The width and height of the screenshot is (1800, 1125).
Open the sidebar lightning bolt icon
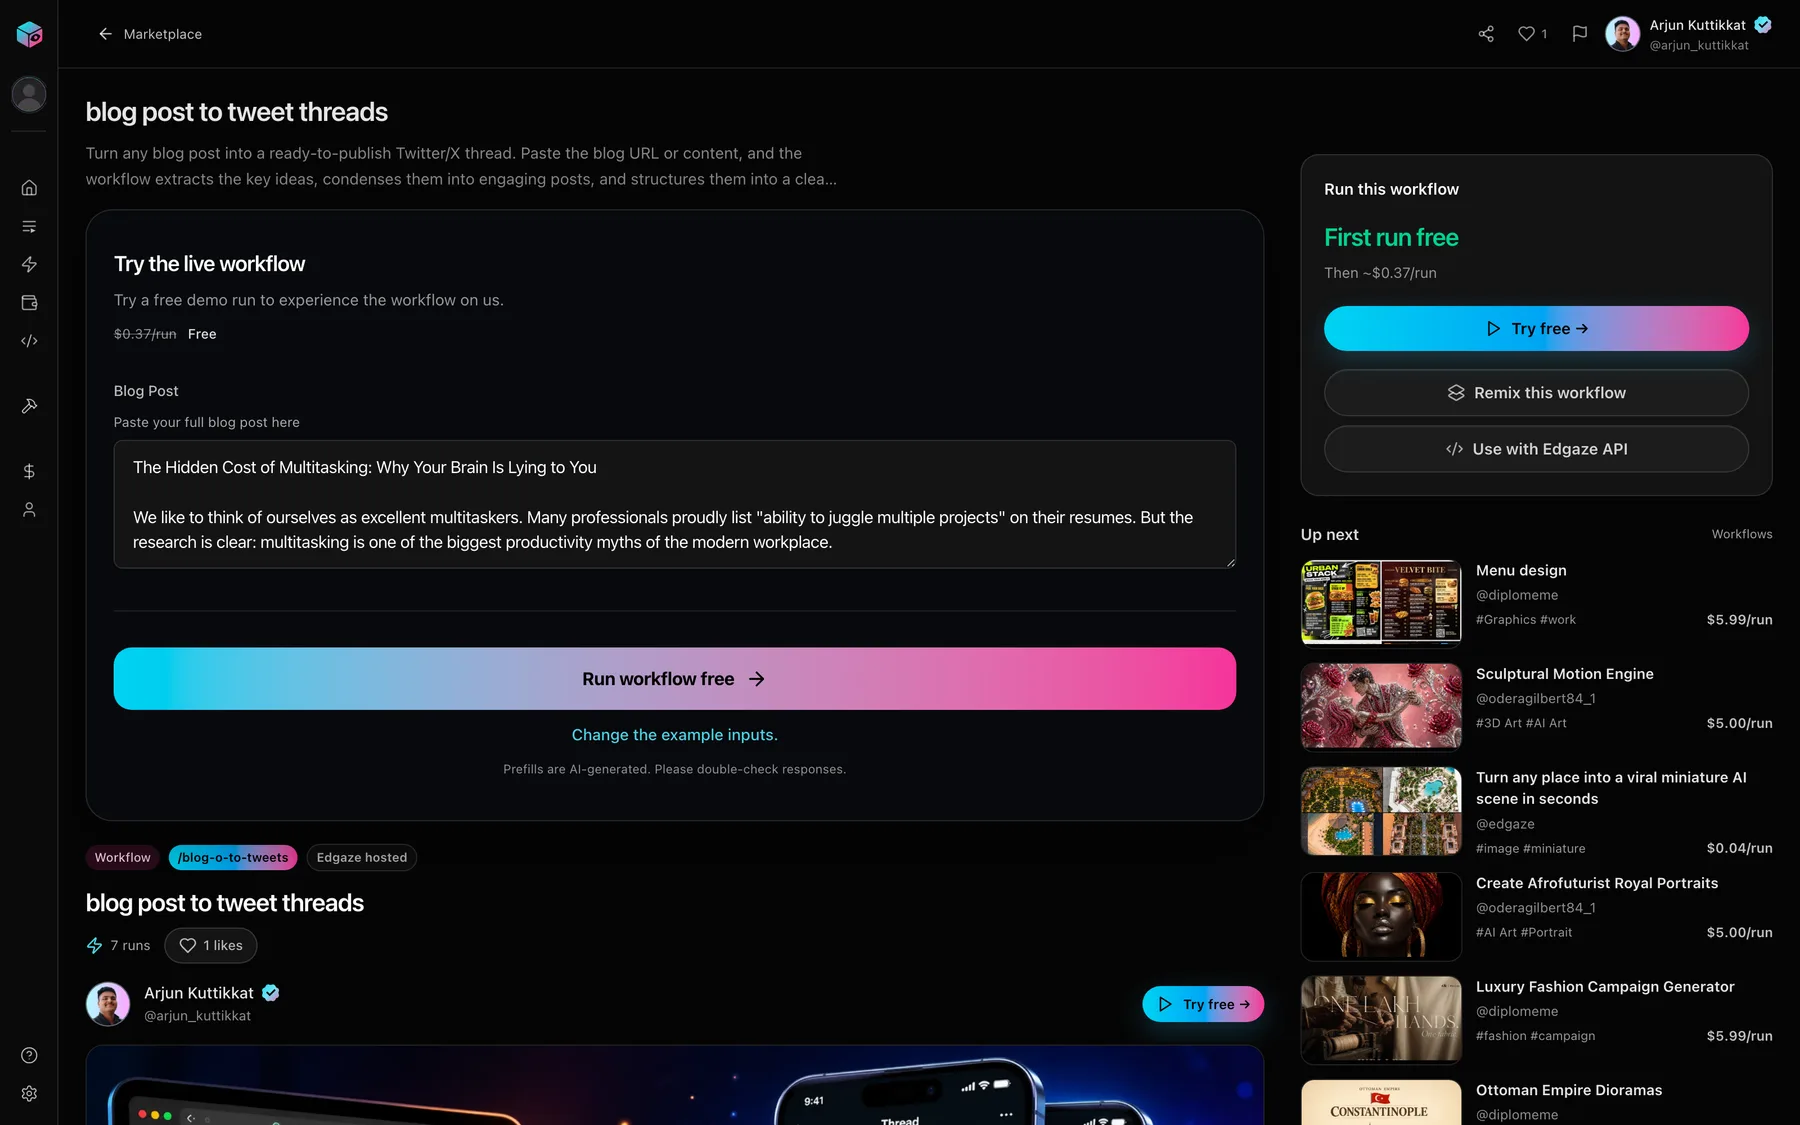point(29,264)
